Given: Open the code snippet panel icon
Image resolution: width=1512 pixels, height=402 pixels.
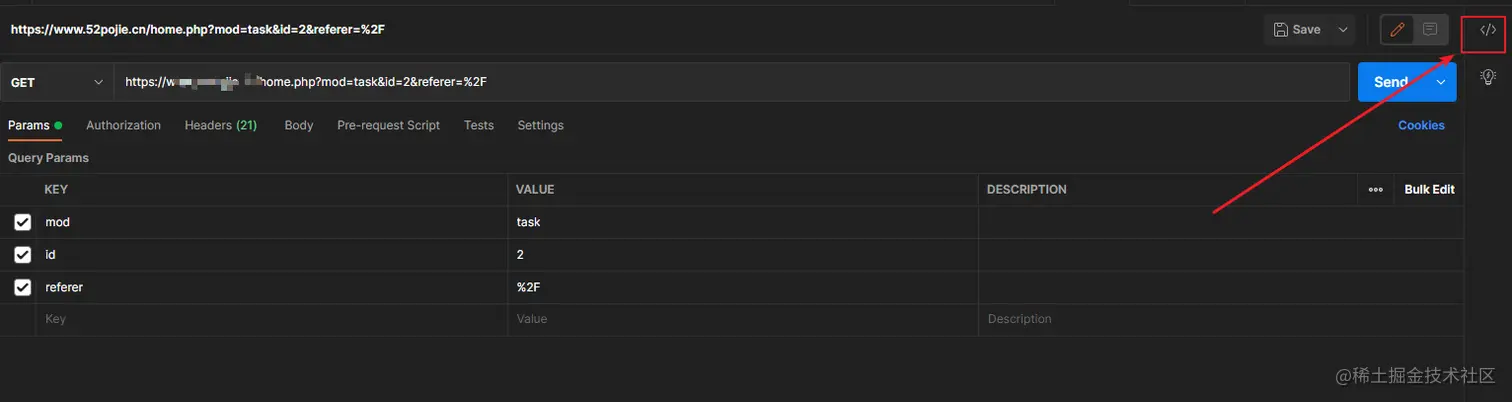Looking at the screenshot, I should point(1488,30).
